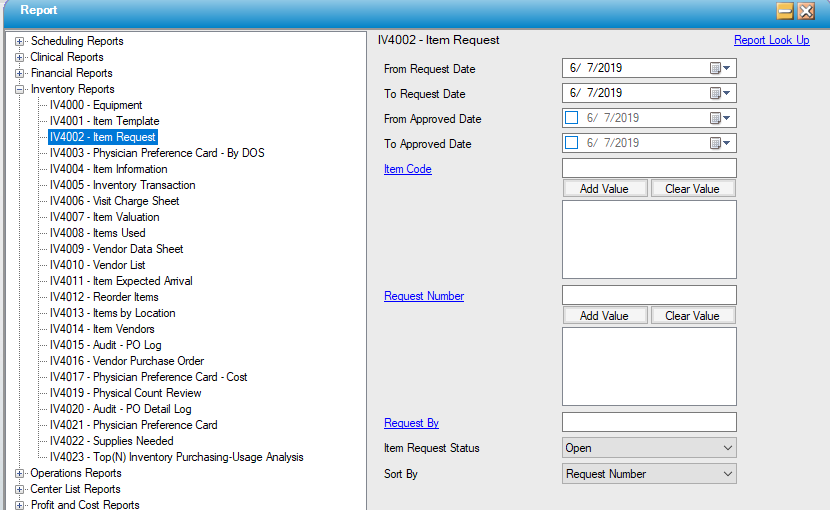Select IV4002 - Item Request report

103,137
